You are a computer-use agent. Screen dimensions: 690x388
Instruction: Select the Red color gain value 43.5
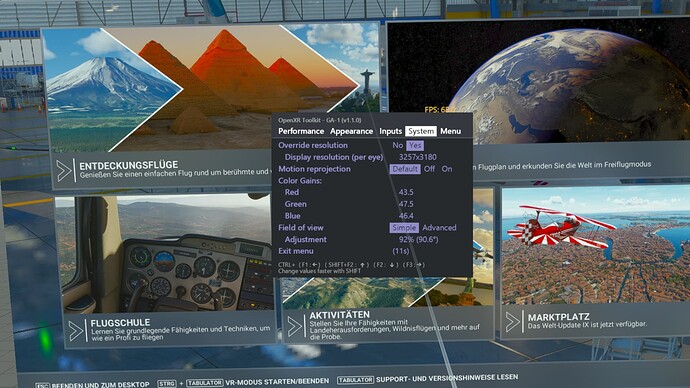[406, 192]
